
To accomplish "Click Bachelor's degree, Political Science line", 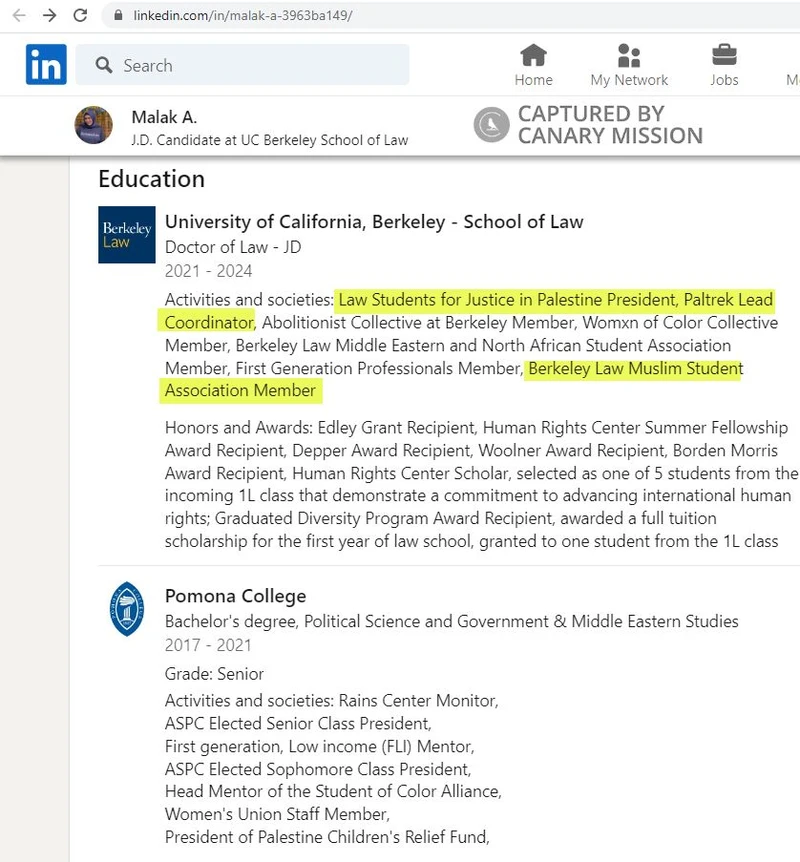I will point(451,621).
